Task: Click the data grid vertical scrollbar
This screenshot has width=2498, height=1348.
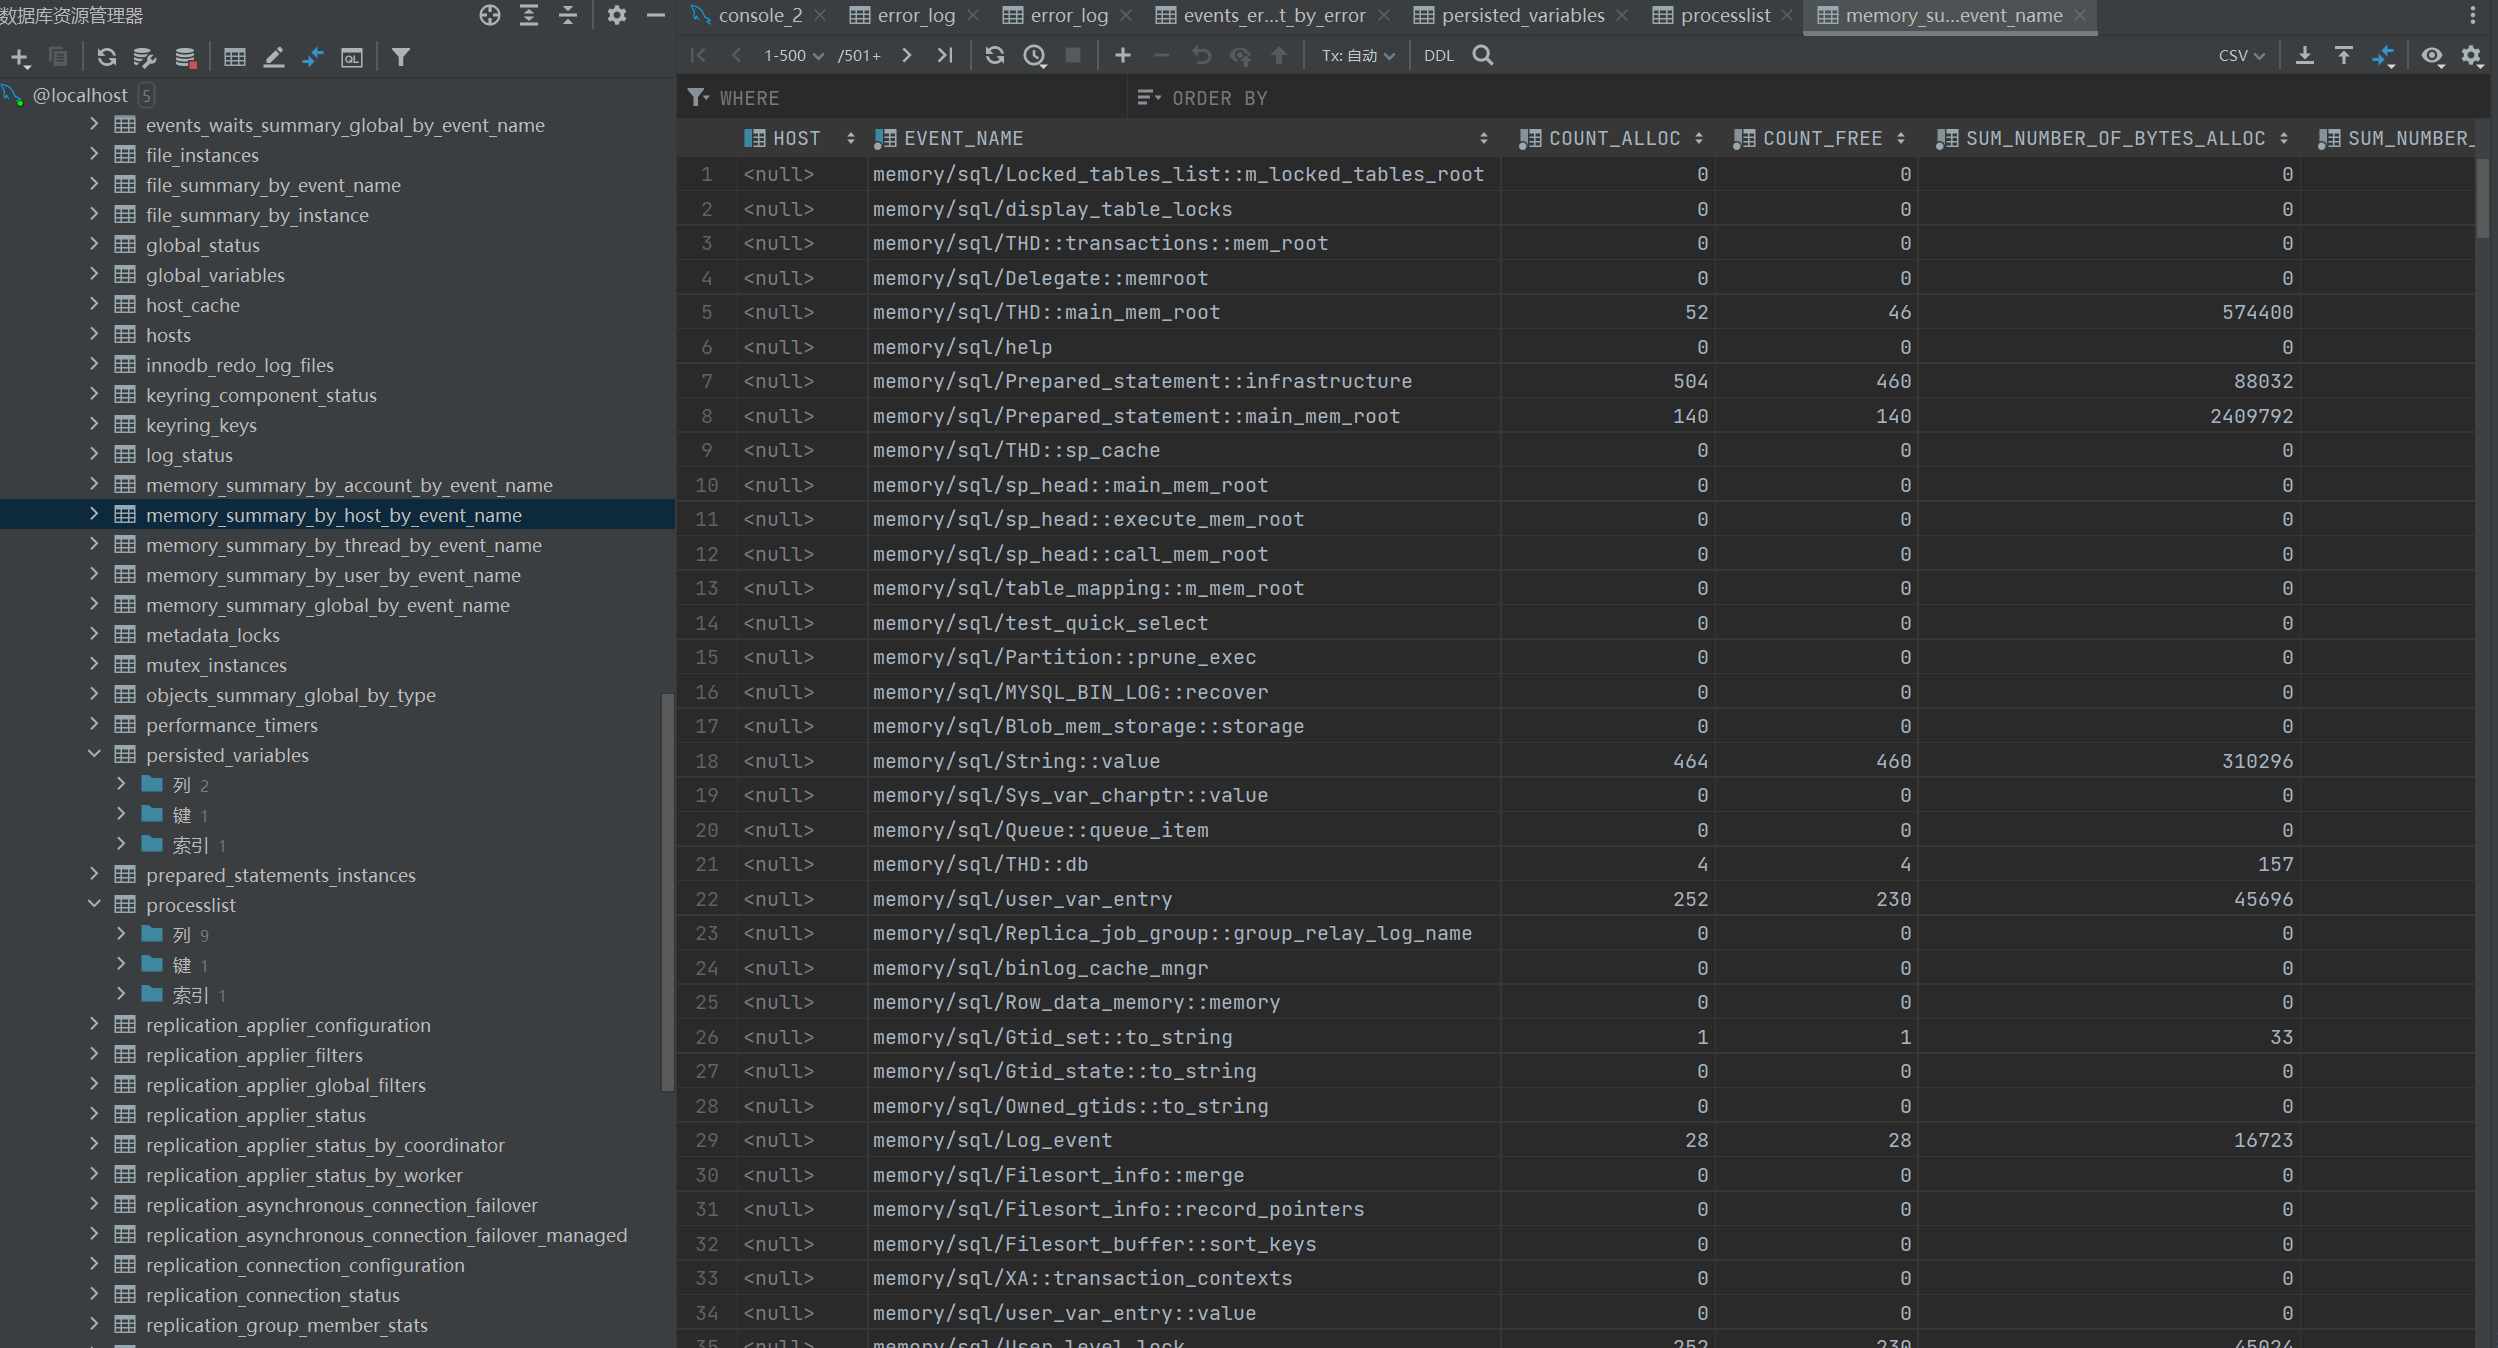Action: coord(2483,200)
